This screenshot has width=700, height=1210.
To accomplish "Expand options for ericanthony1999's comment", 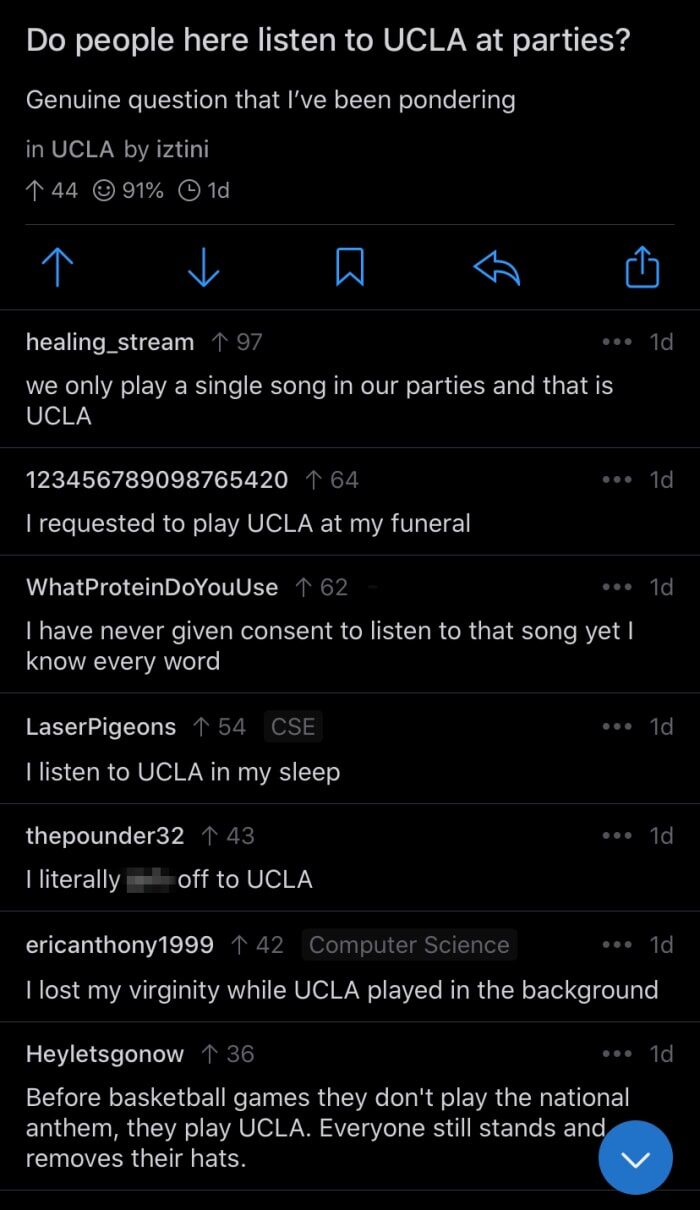I will click(x=617, y=945).
